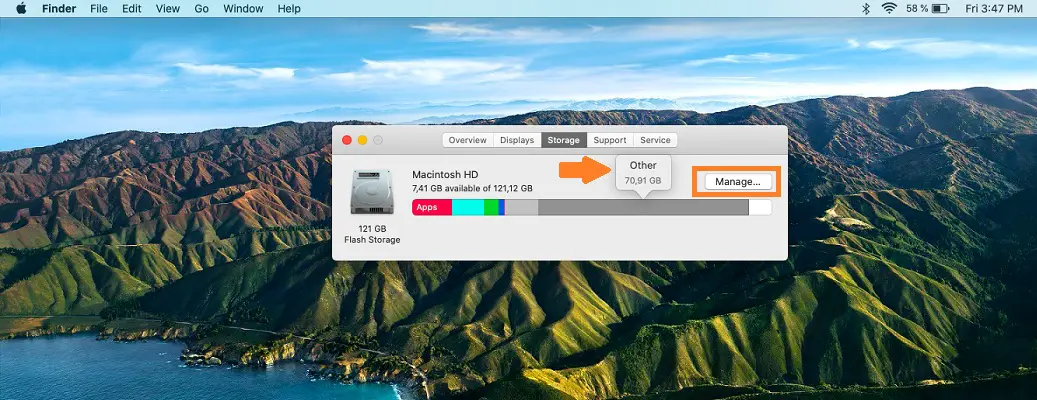Open the Help menu
1037x400 pixels.
coord(289,9)
